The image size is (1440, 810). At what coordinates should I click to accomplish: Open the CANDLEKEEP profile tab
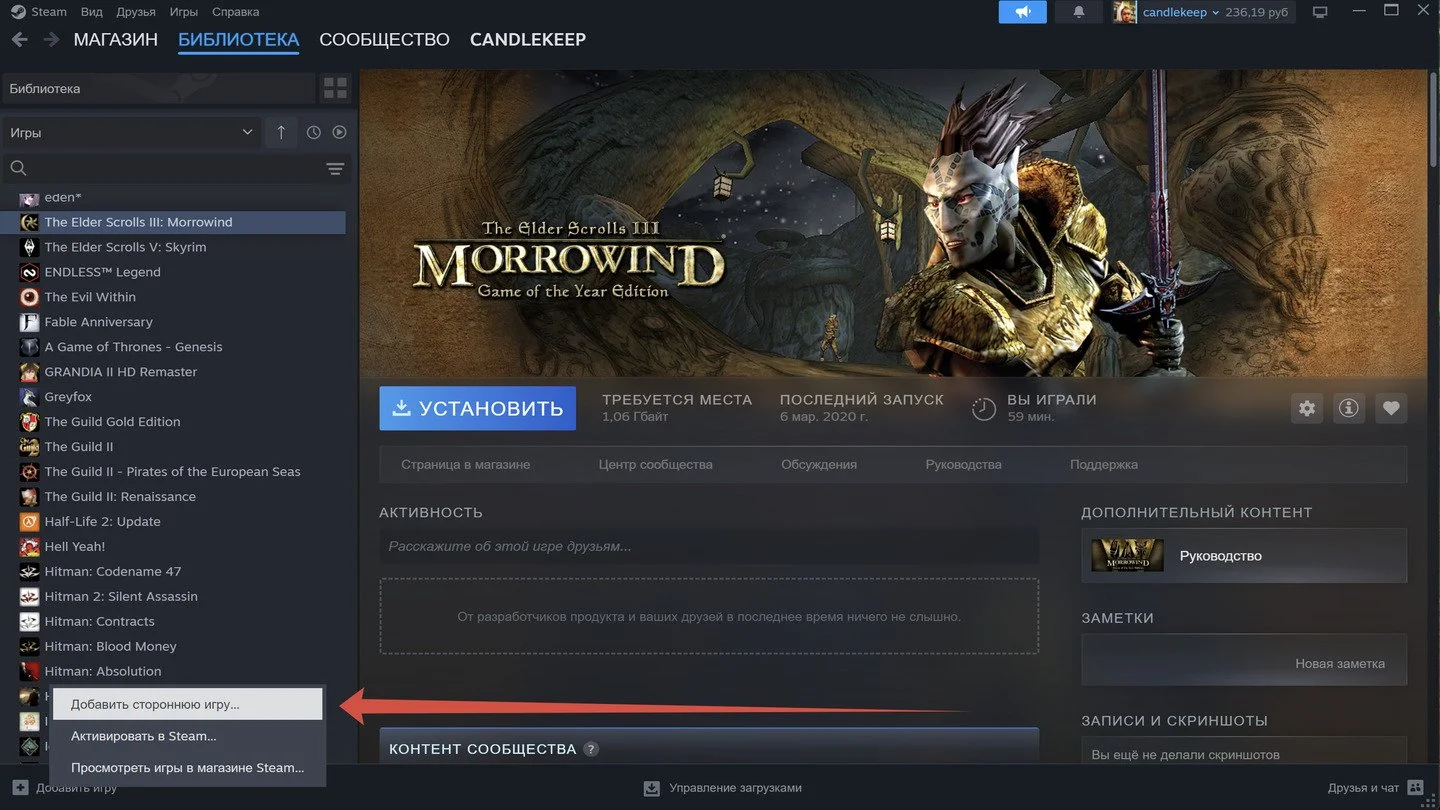(x=528, y=40)
